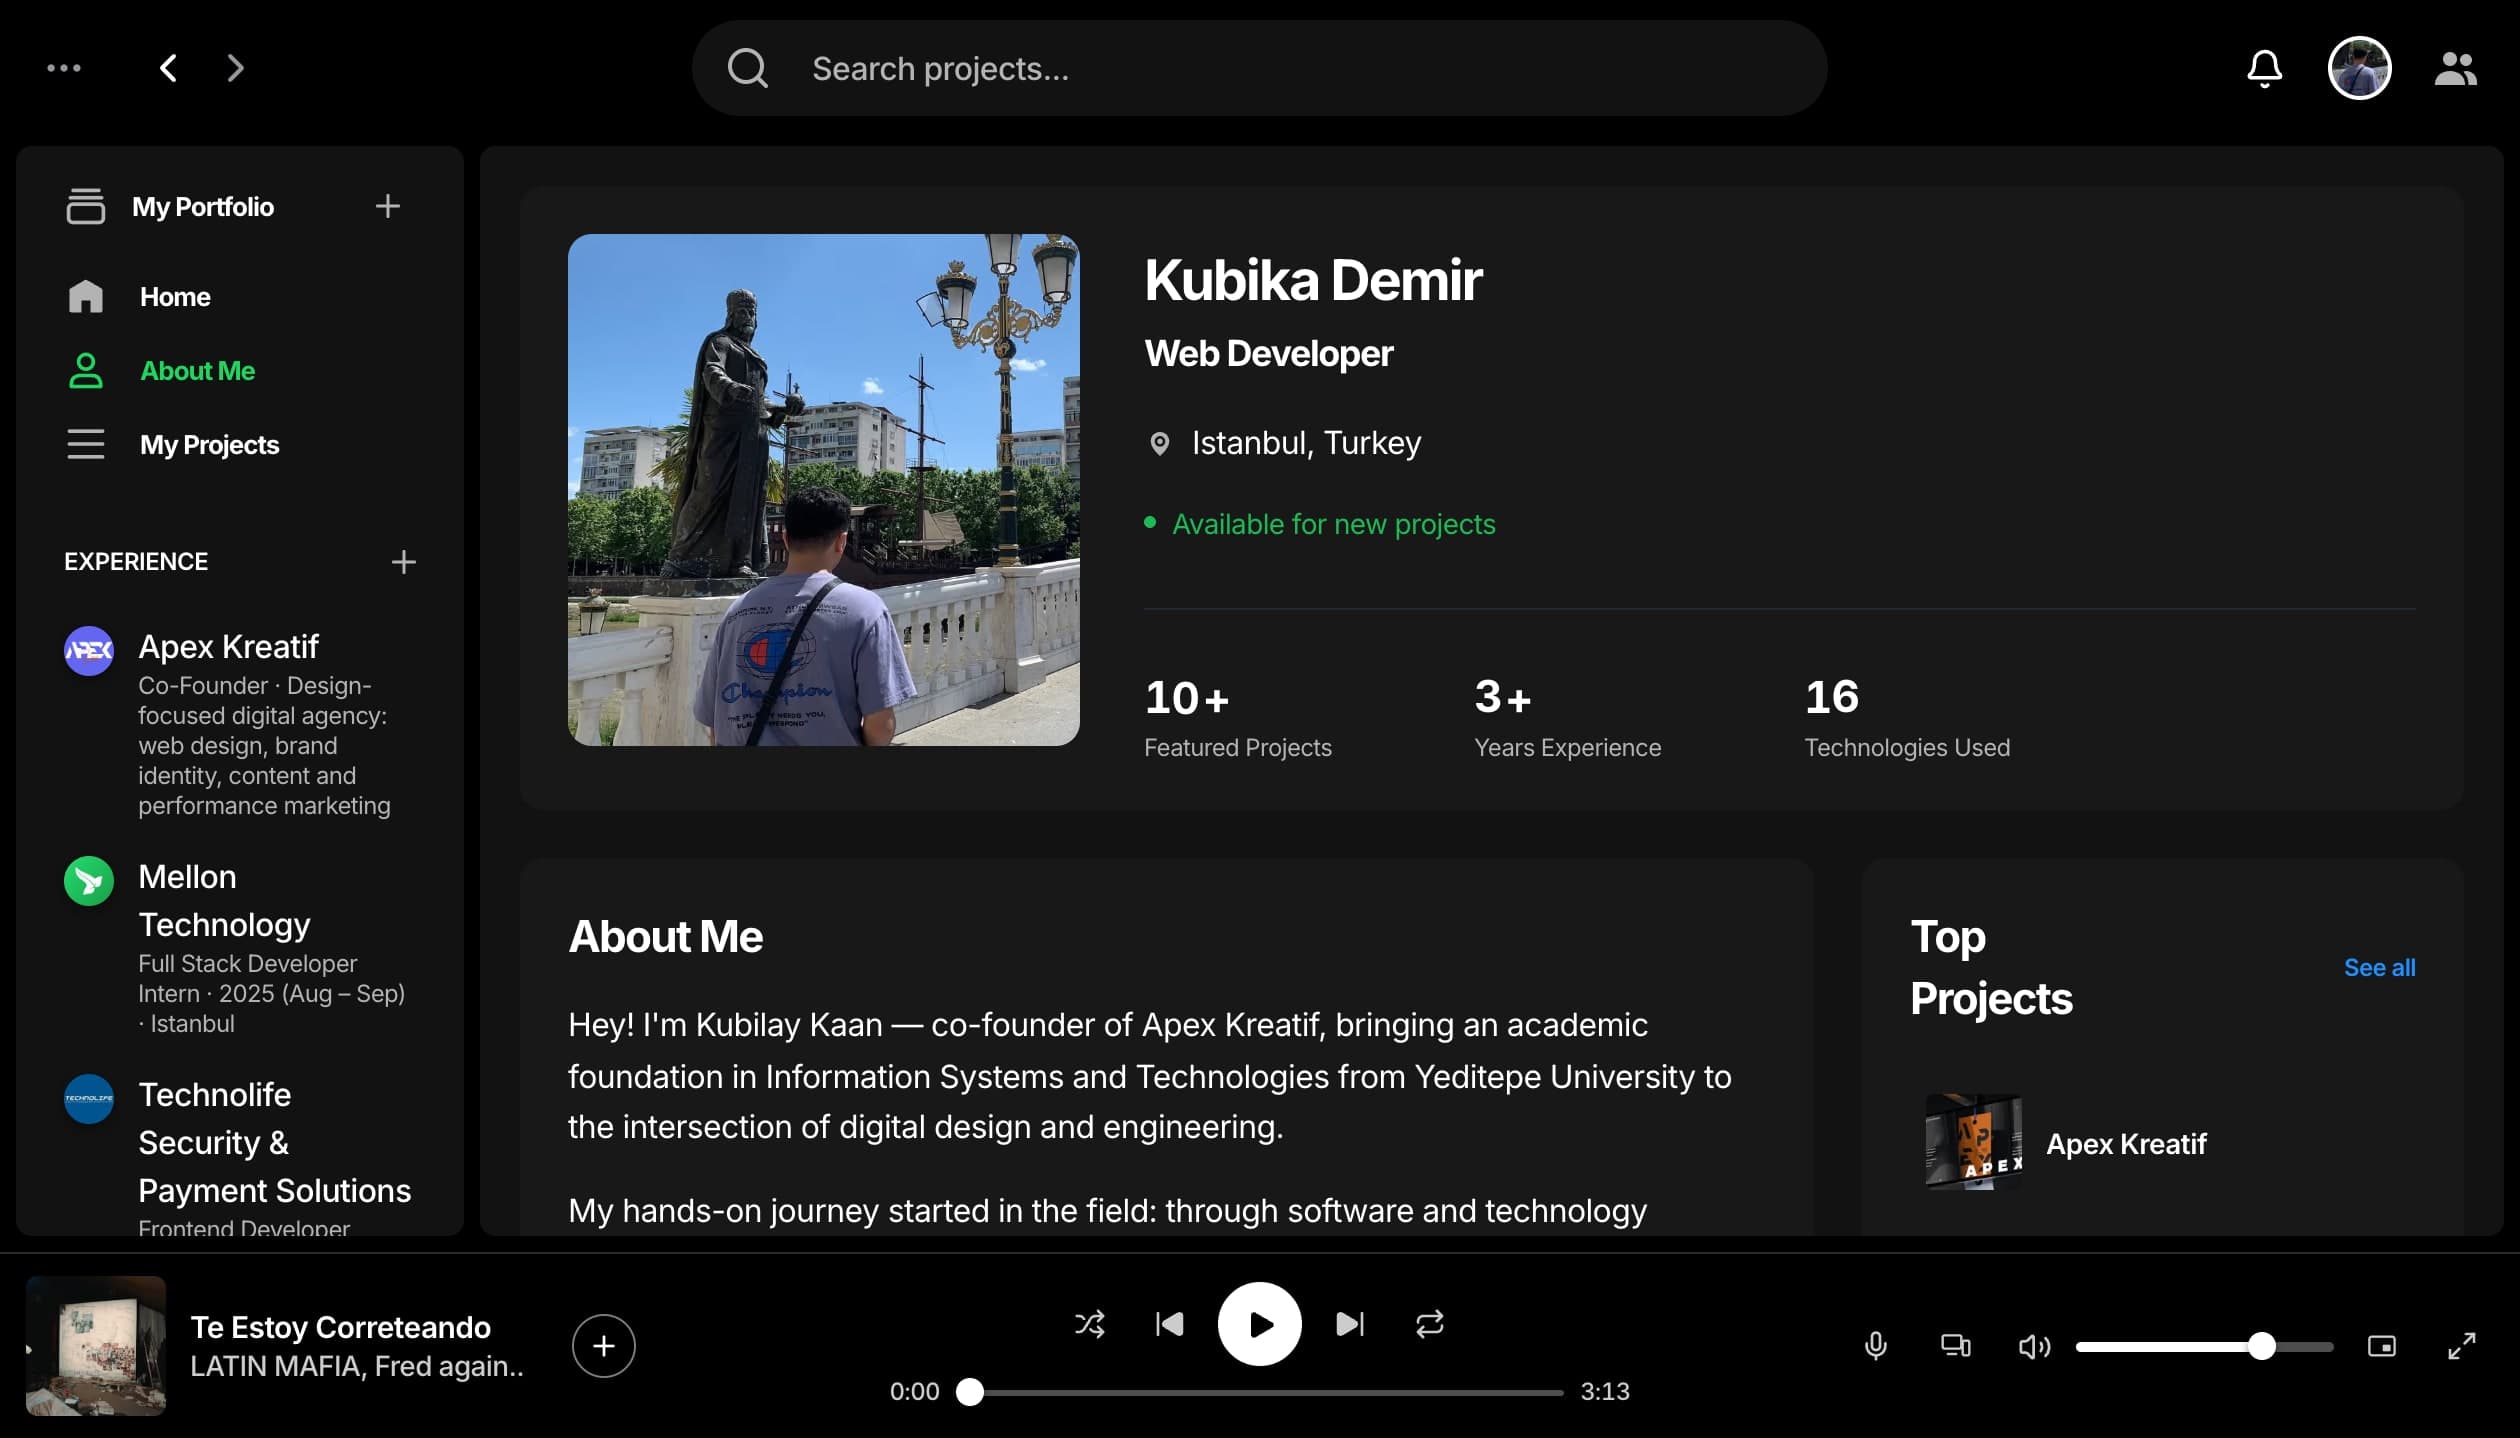Click the My Portfolio header
Viewport: 2520px width, 1438px height.
[203, 207]
